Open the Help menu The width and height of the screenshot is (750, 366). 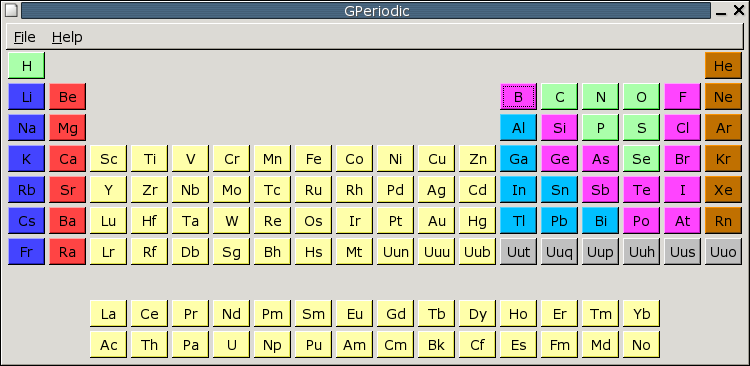pos(67,37)
